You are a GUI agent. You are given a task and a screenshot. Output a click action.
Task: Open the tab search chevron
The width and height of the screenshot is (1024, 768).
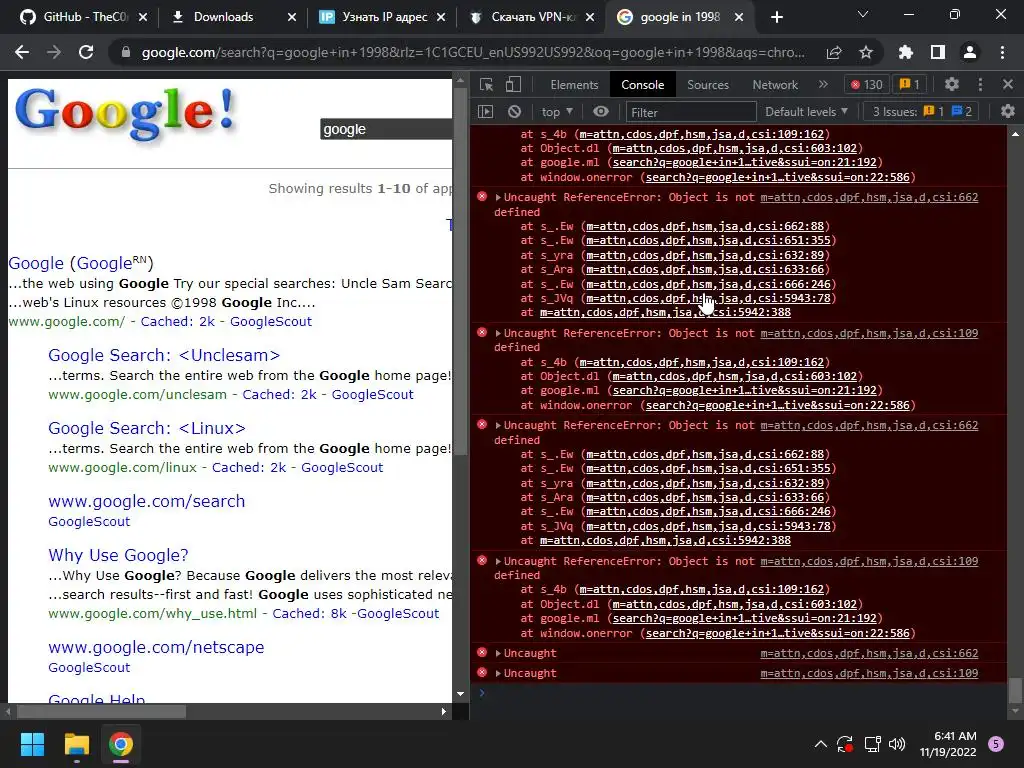tap(863, 14)
